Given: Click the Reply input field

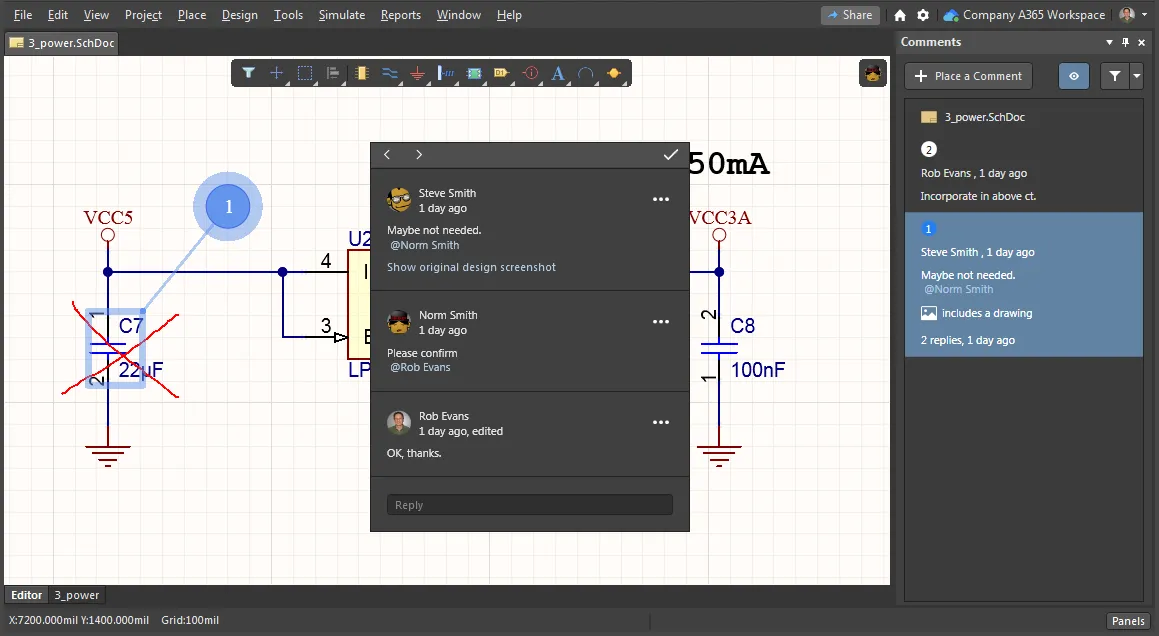Looking at the screenshot, I should coord(530,504).
